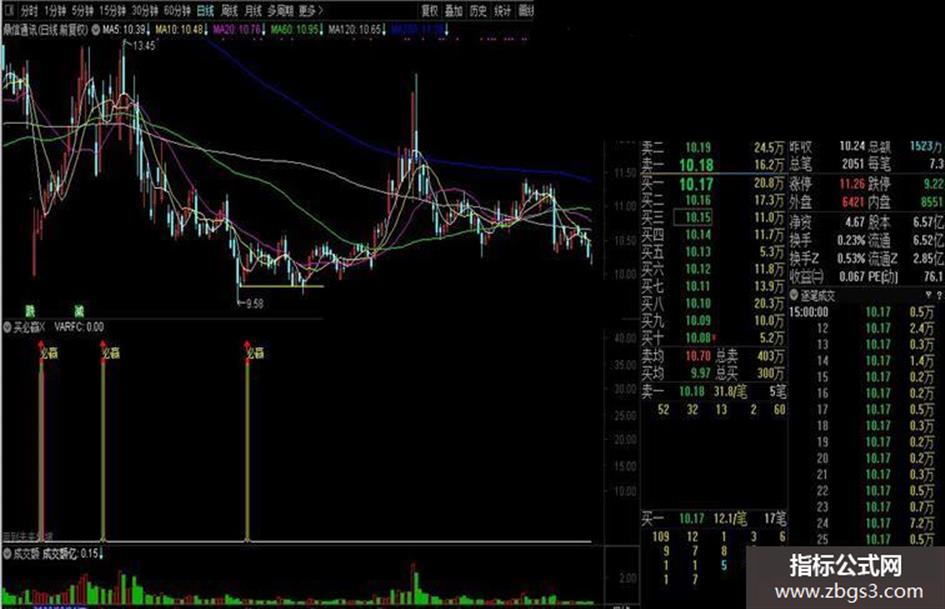Click the 卖二 price 10.19

pos(698,148)
